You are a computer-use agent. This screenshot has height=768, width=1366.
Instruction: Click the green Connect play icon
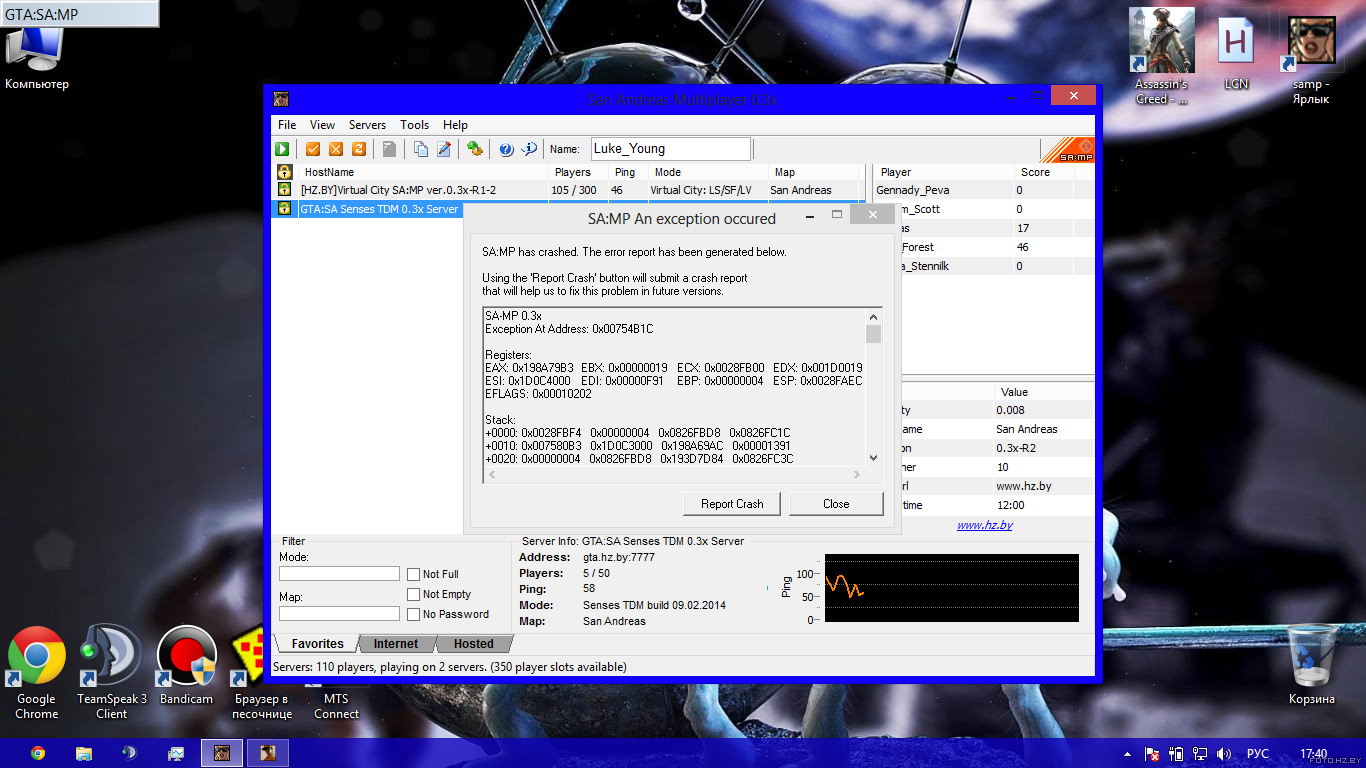click(283, 149)
